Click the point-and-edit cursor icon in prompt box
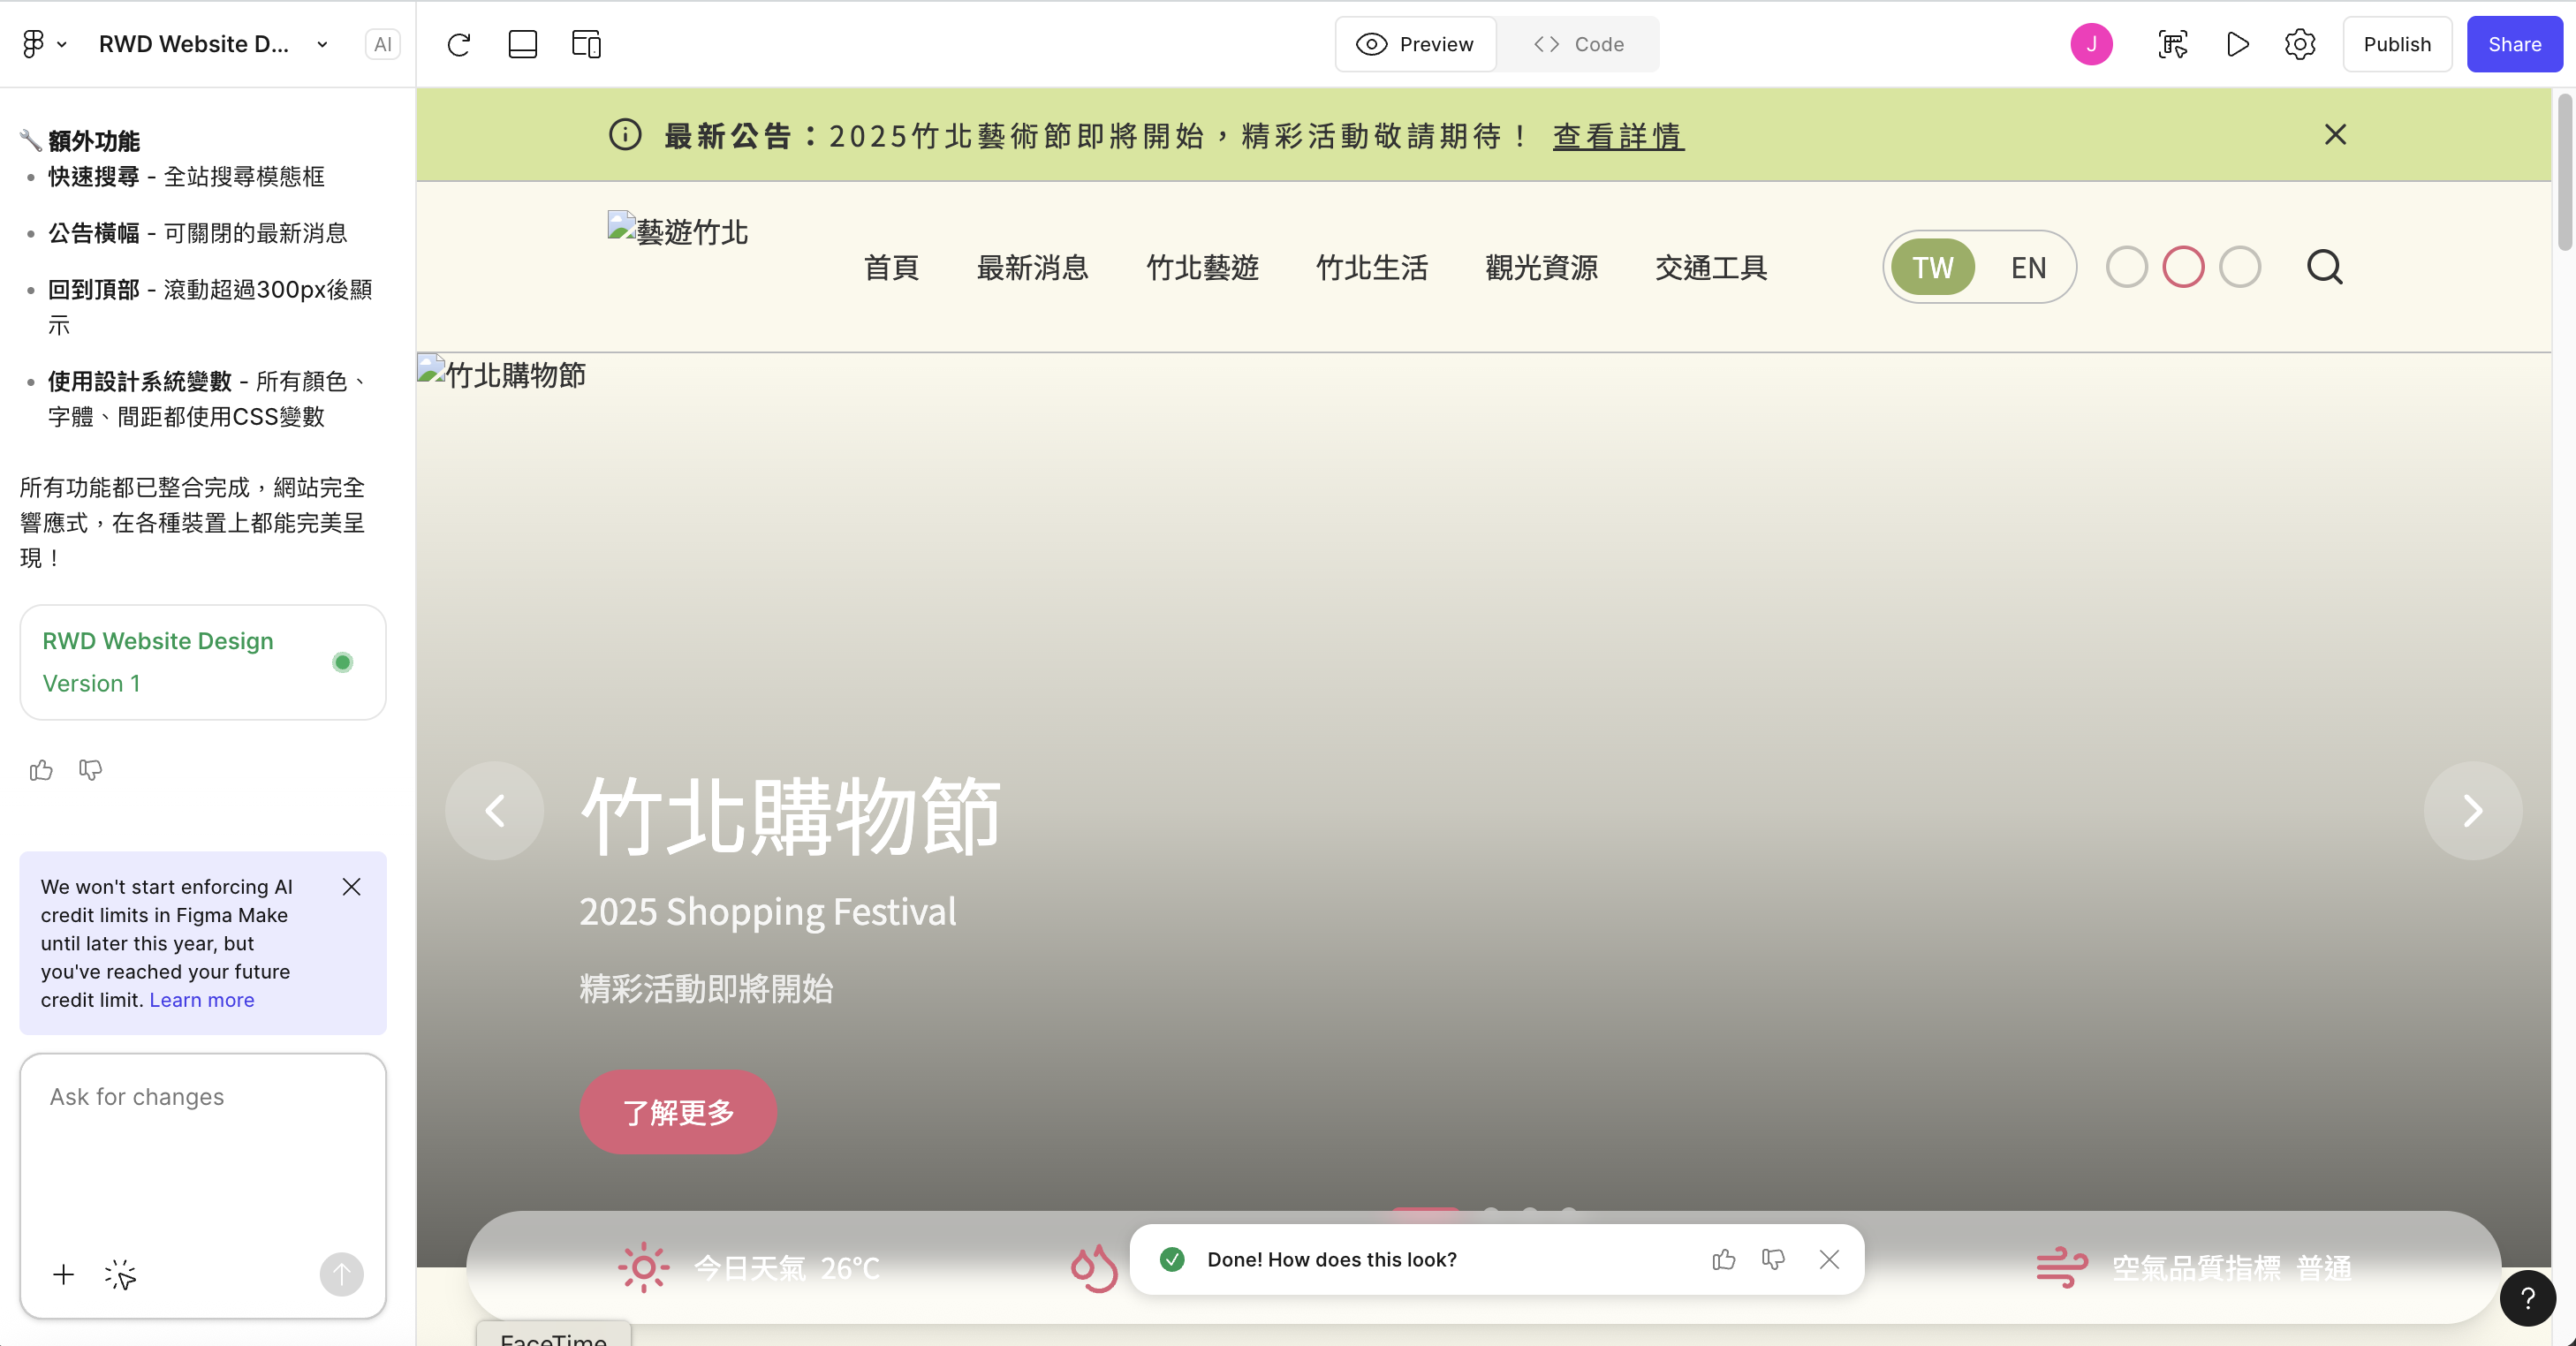Viewport: 2576px width, 1346px height. [120, 1274]
